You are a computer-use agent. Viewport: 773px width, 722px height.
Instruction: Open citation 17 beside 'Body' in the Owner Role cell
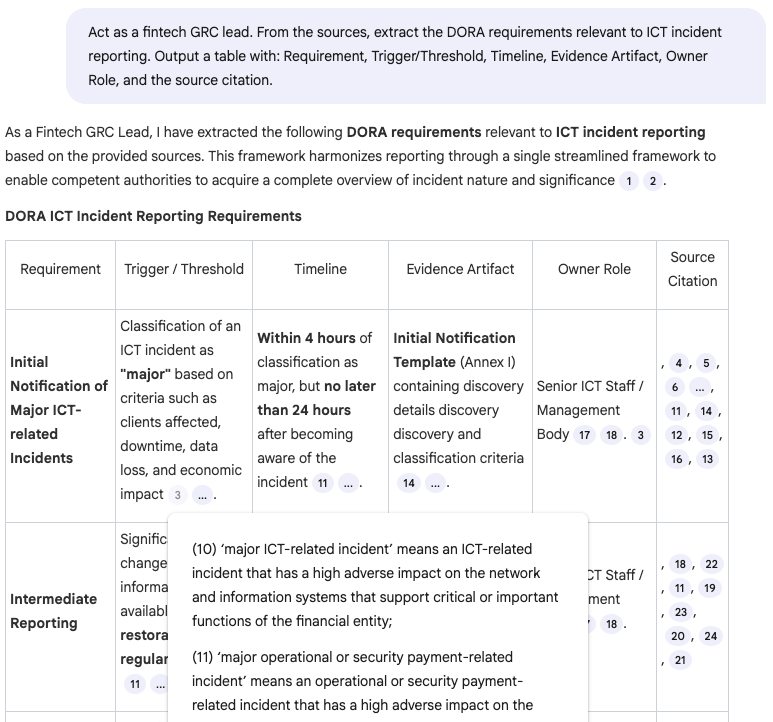584,435
